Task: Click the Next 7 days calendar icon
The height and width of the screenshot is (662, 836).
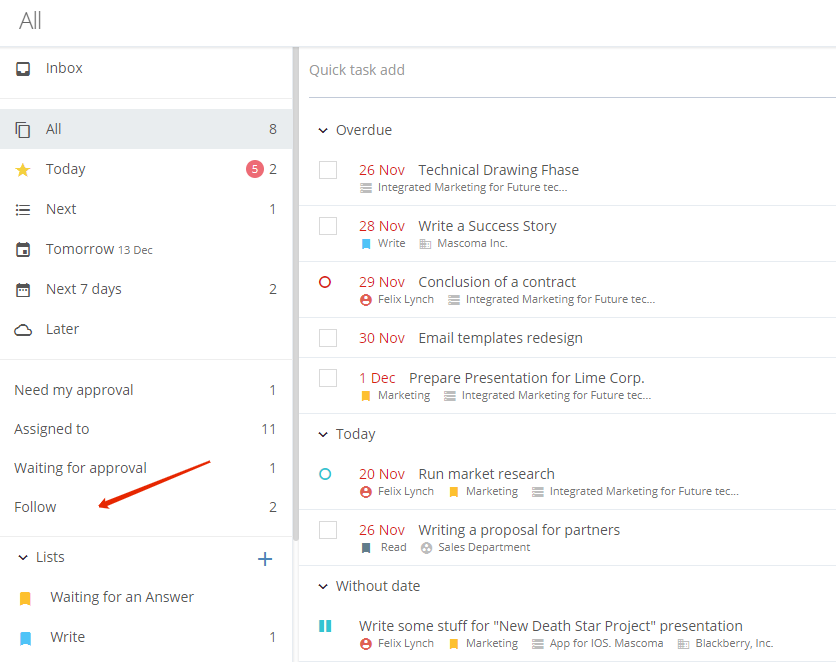Action: [x=23, y=289]
